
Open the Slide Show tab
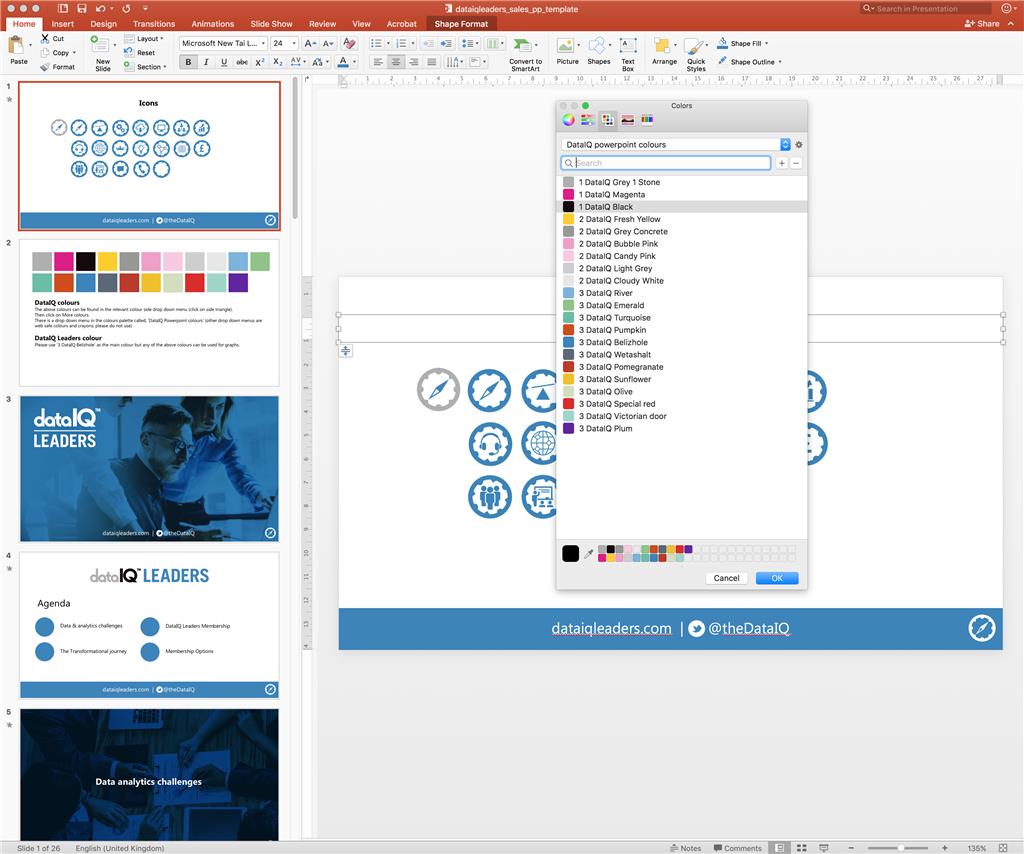(x=271, y=24)
